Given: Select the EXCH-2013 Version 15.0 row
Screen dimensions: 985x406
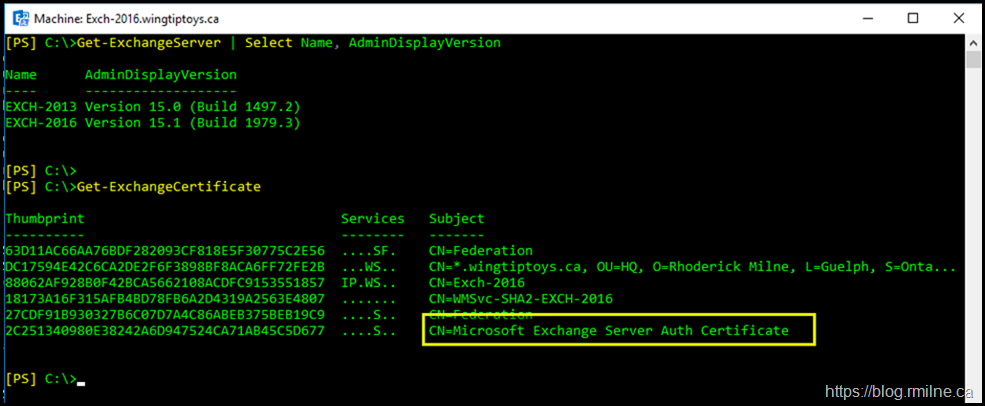Looking at the screenshot, I should pos(152,107).
